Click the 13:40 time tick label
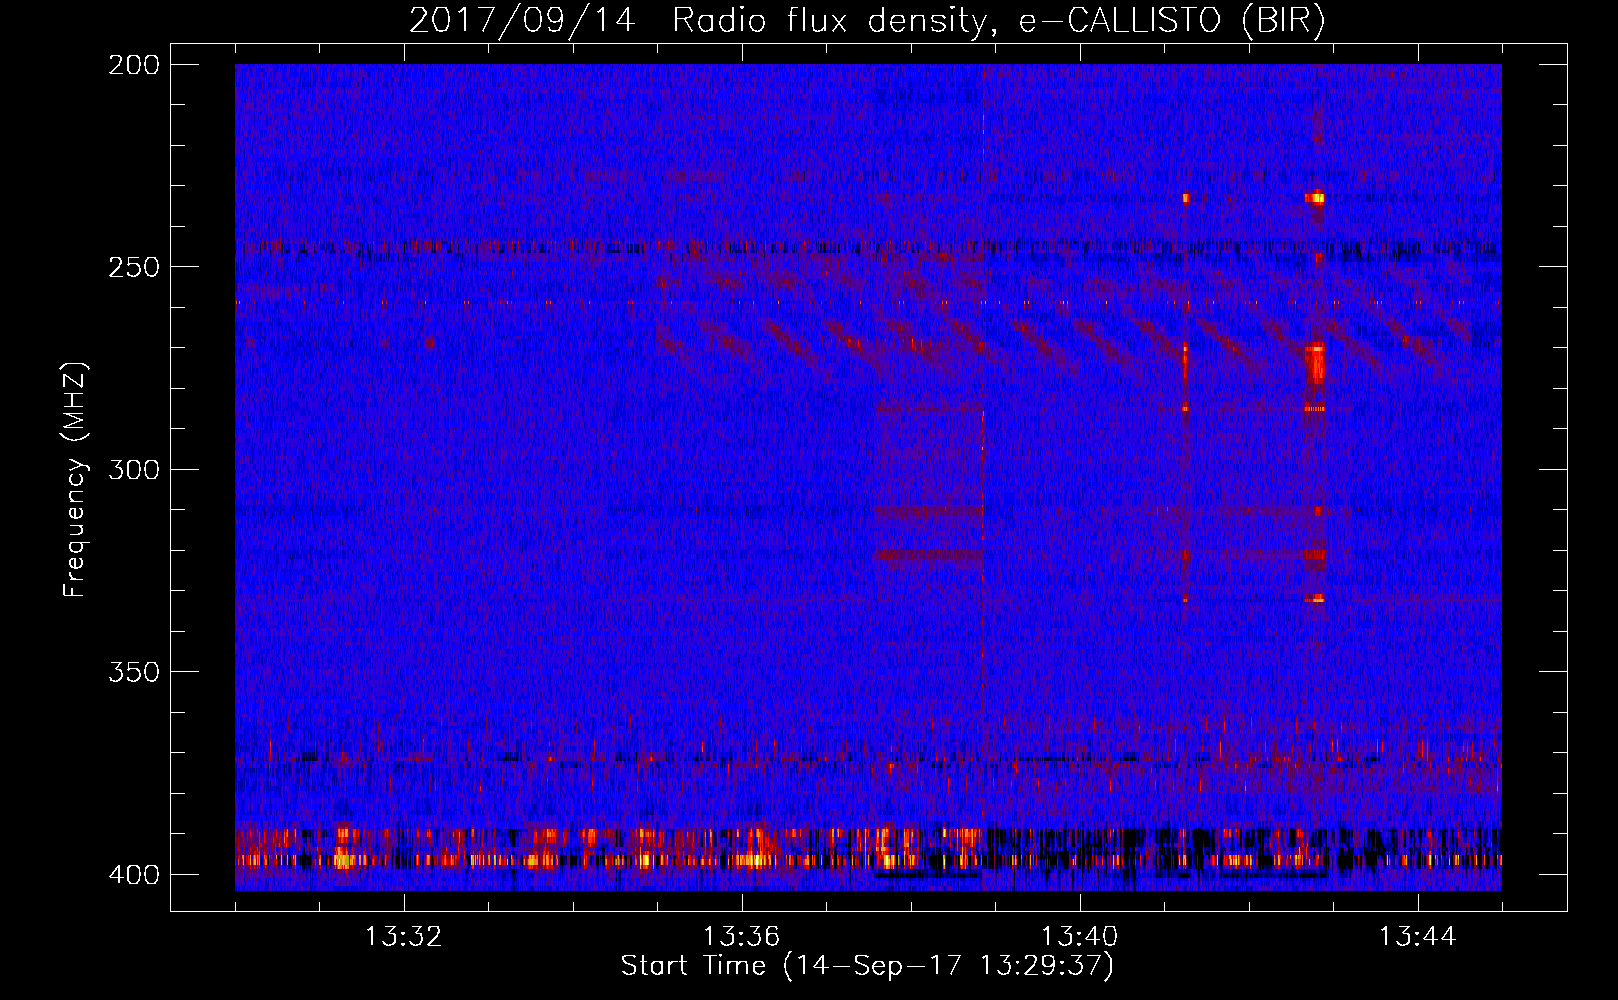 pyautogui.click(x=1080, y=937)
